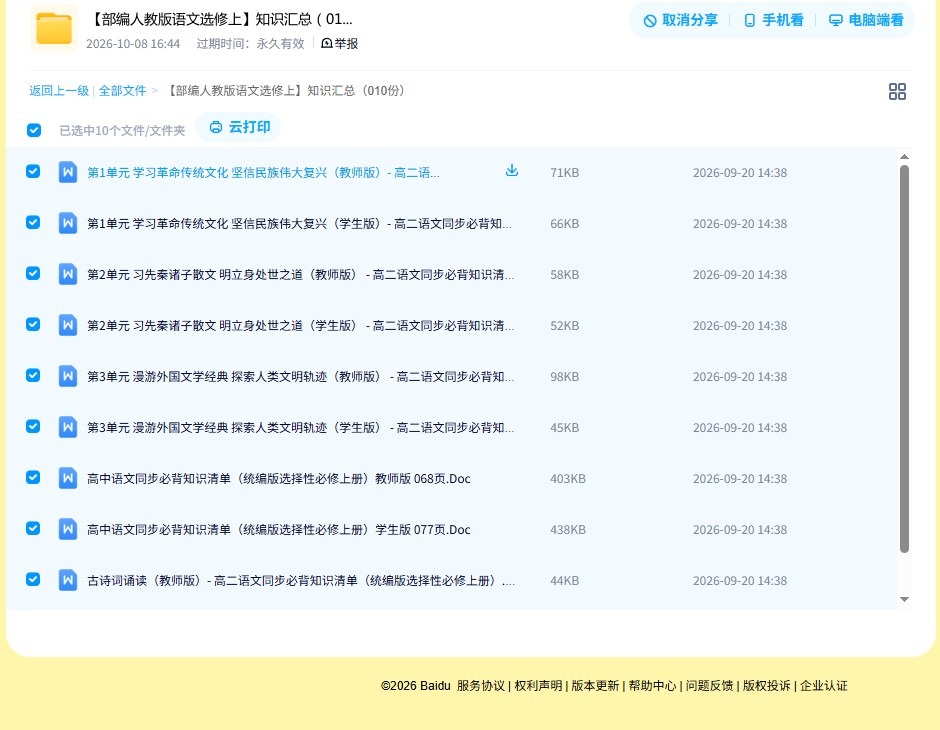The width and height of the screenshot is (940, 730).
Task: Open 第1单元 学习革命传统文化 学生版 file name
Action: point(299,224)
